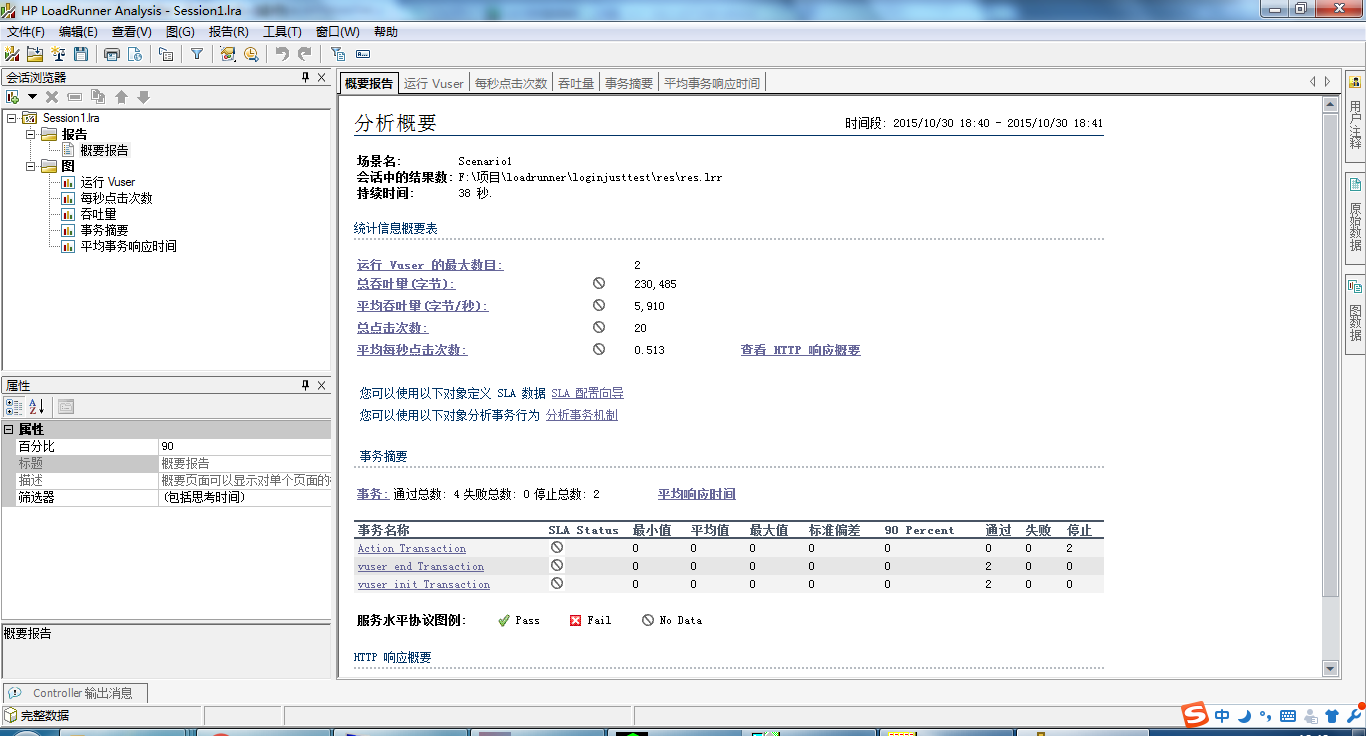Close the 属性 properties panel
Image resolution: width=1366 pixels, height=736 pixels.
click(x=322, y=385)
